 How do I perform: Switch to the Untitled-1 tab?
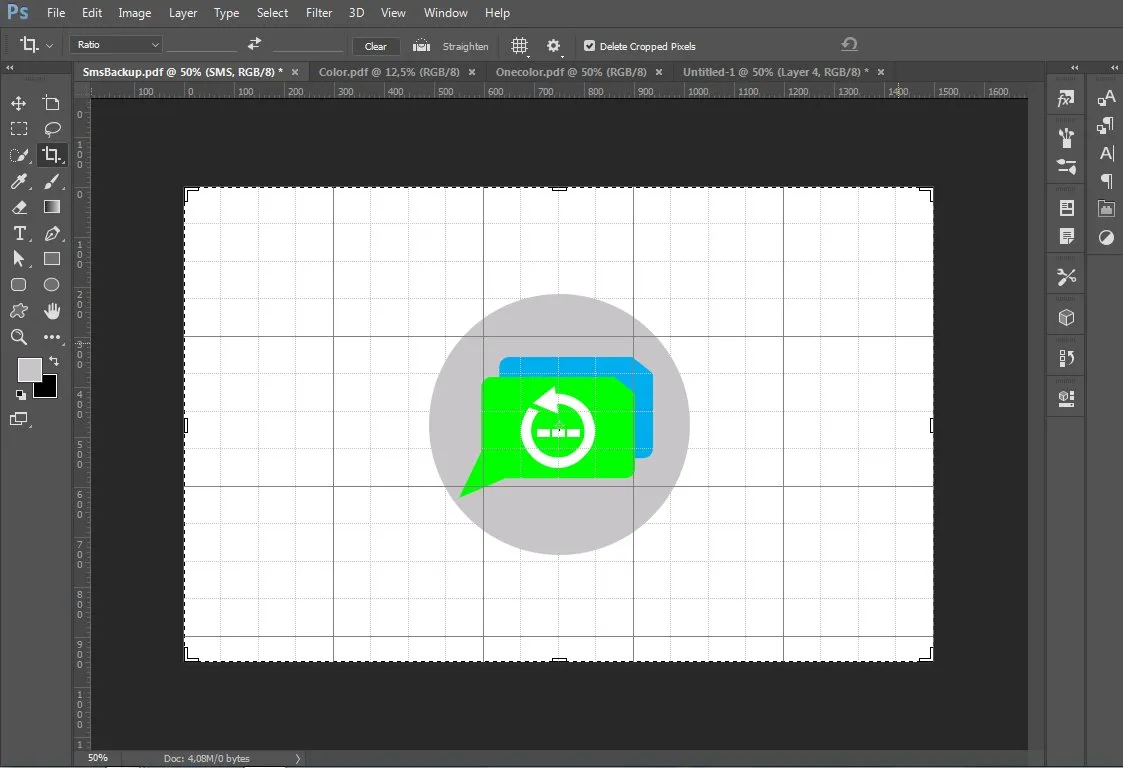(x=776, y=72)
